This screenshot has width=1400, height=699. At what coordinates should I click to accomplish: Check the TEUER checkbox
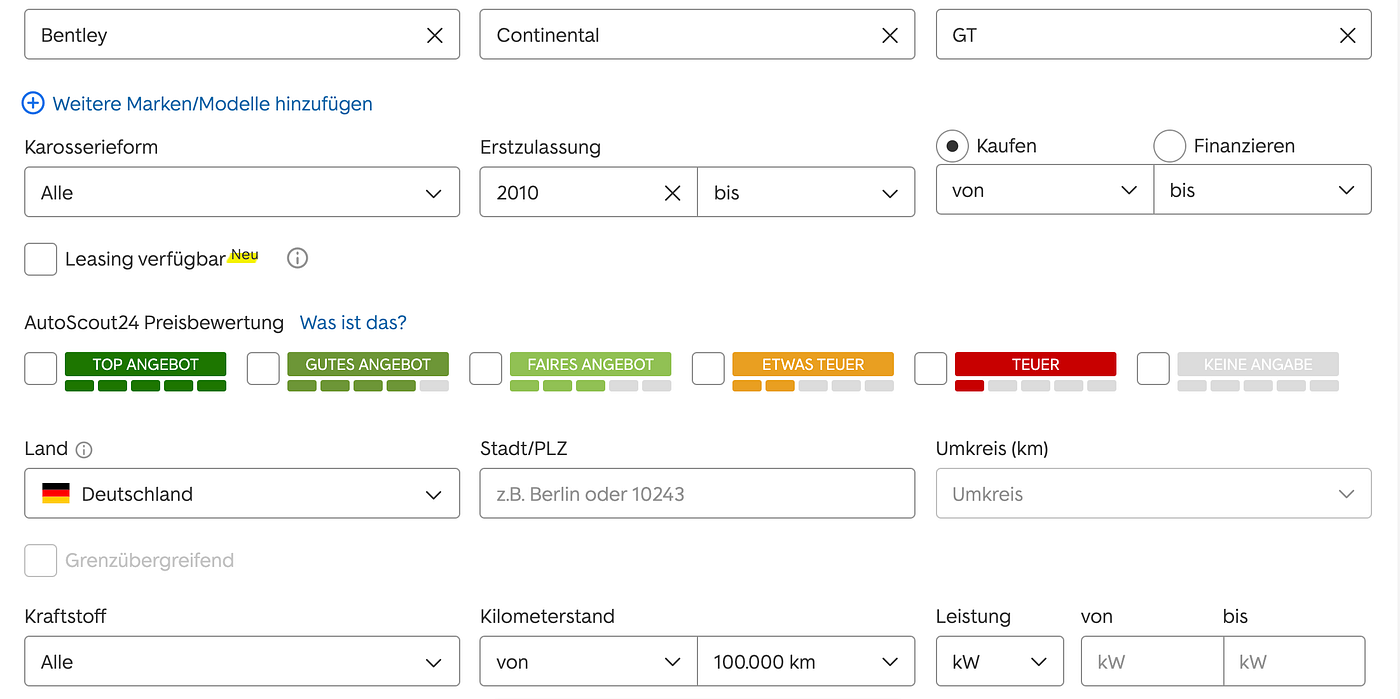click(x=931, y=368)
